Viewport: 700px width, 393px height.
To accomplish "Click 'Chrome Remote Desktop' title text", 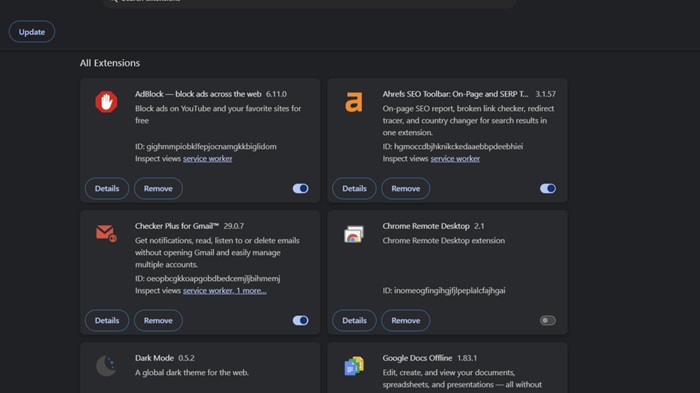I will (x=426, y=226).
